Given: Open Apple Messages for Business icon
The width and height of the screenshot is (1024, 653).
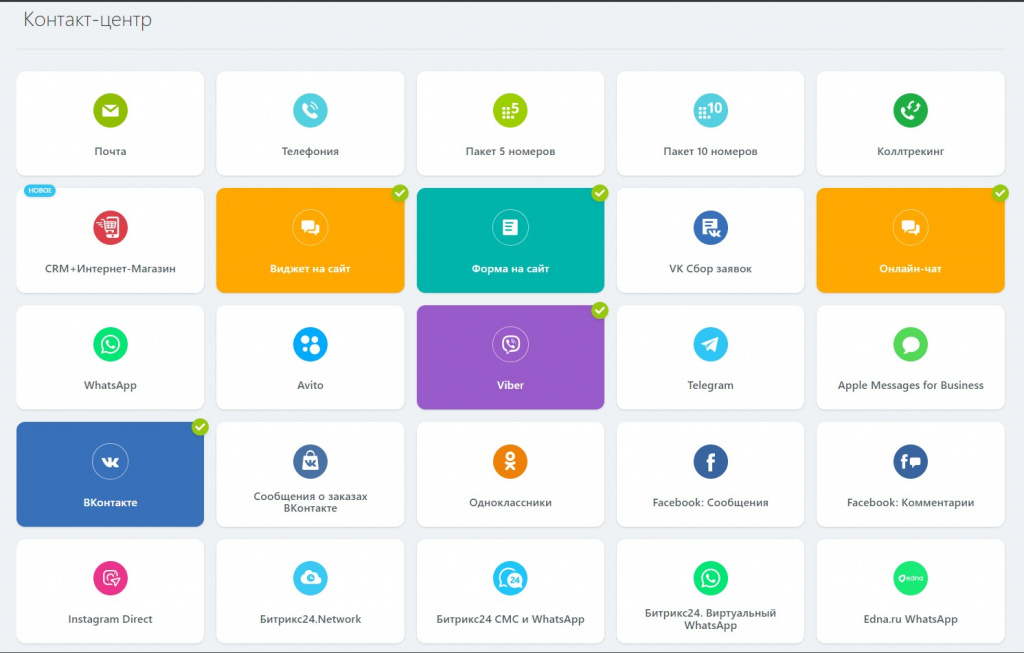Looking at the screenshot, I should pos(910,344).
